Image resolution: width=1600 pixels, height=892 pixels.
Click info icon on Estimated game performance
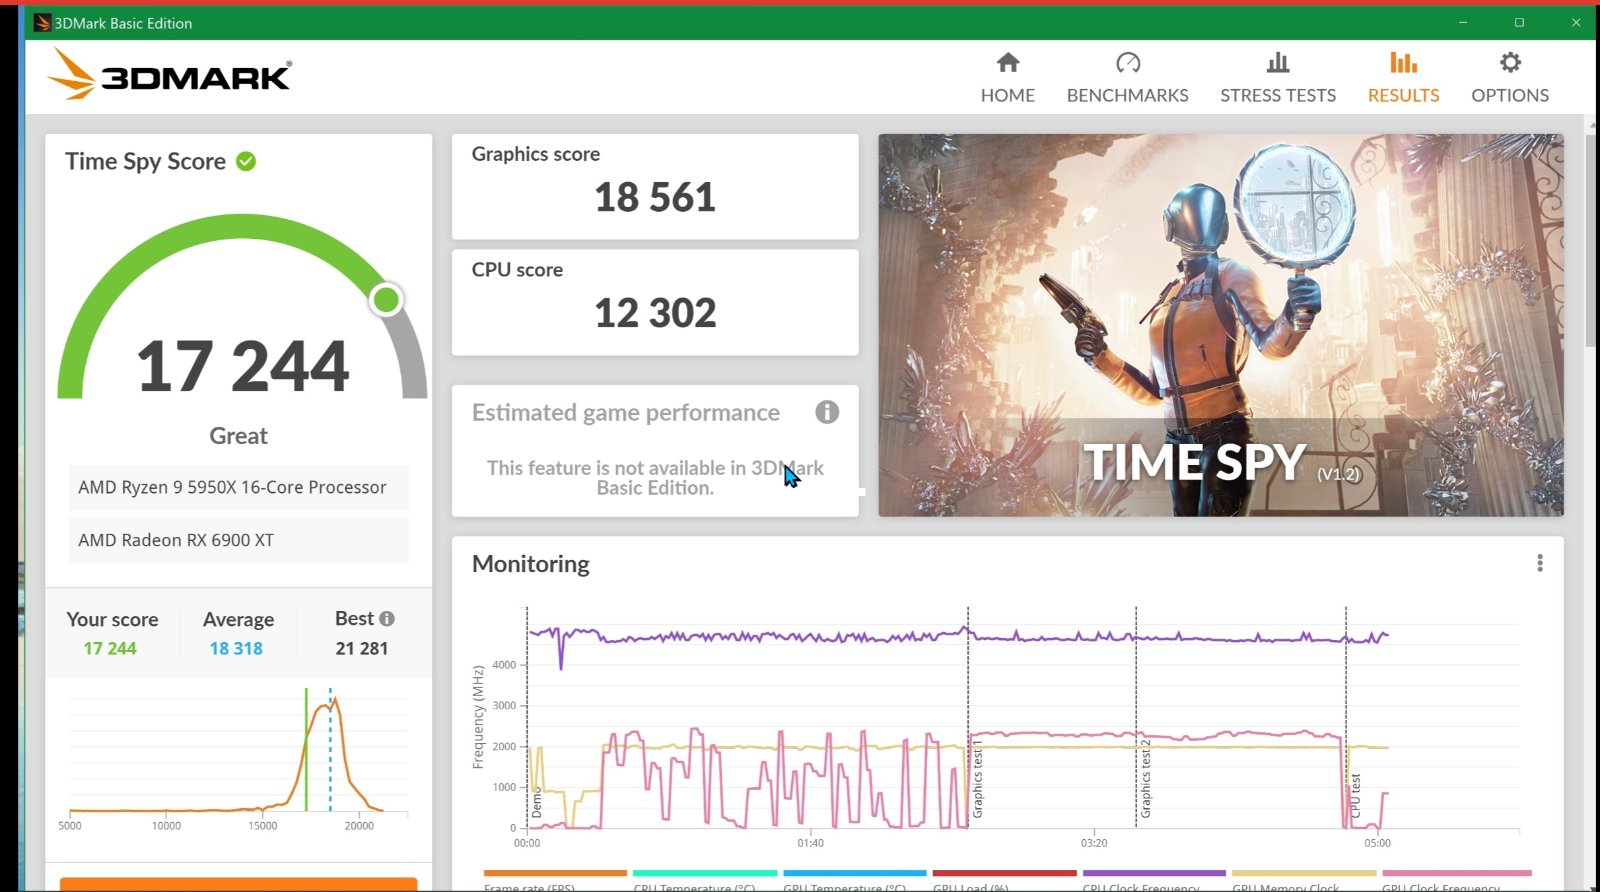click(x=827, y=412)
